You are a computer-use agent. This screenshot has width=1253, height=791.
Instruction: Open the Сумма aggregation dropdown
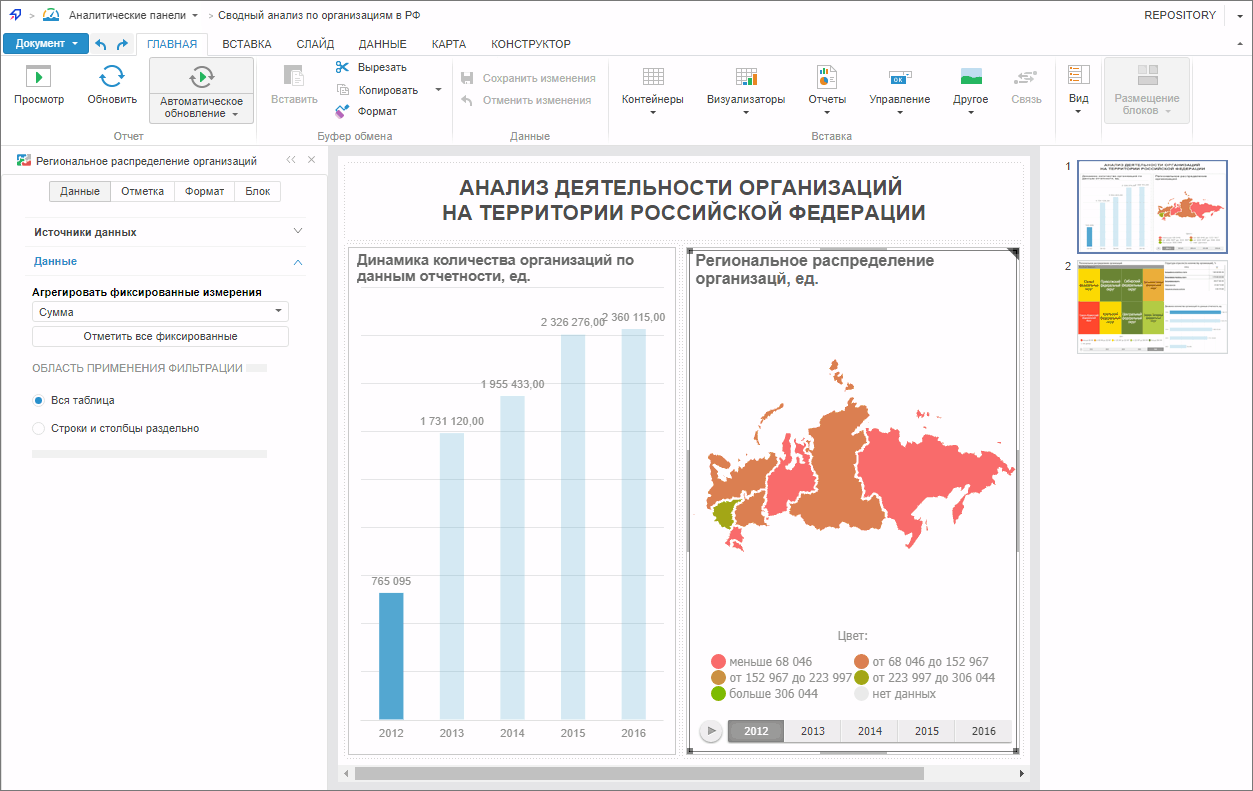(x=160, y=312)
